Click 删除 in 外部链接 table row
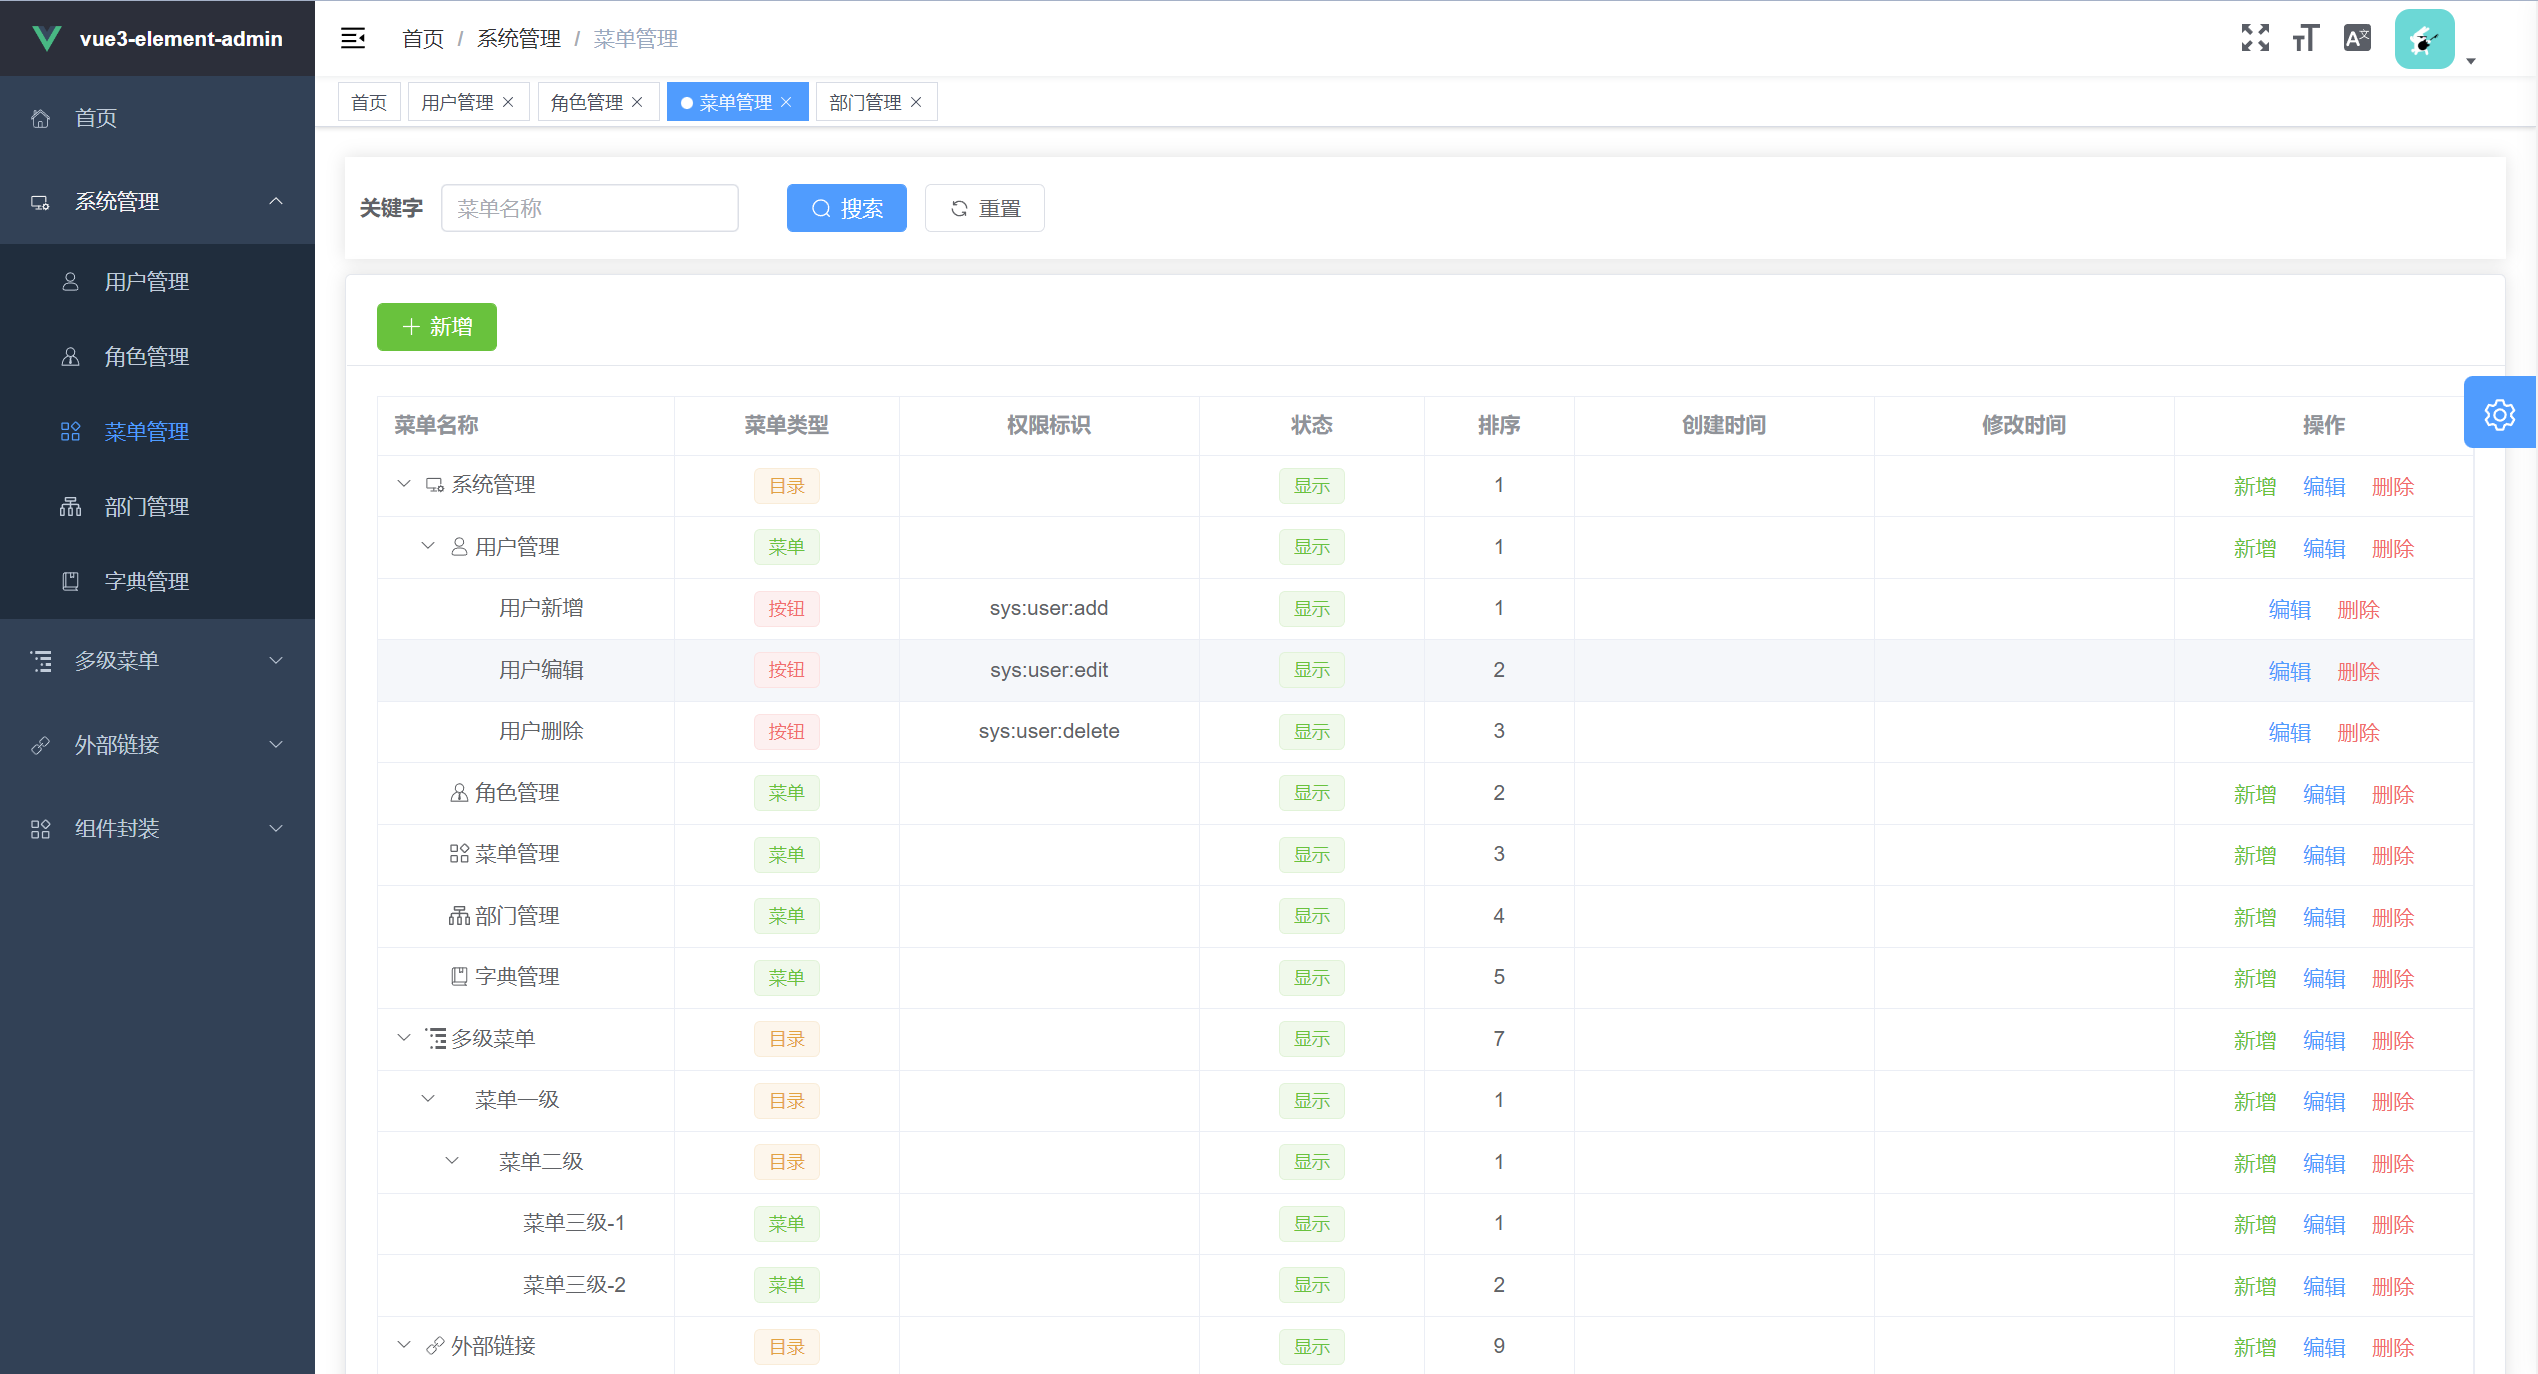 pyautogui.click(x=2393, y=1348)
